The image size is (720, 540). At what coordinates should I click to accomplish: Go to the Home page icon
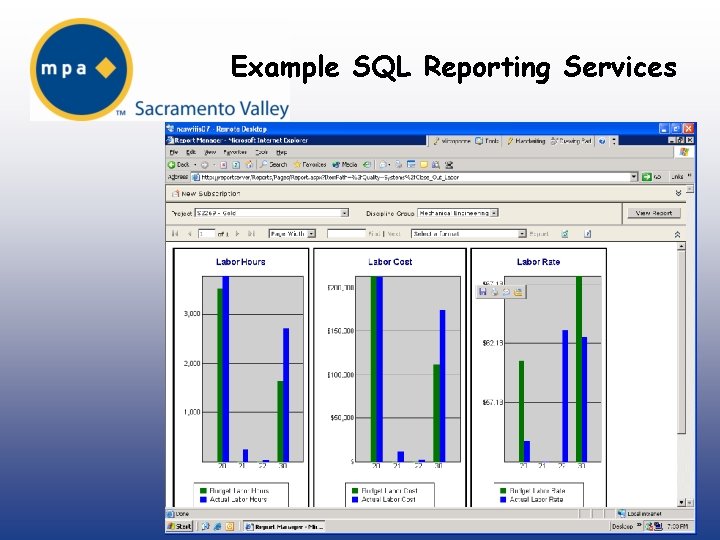pos(249,164)
